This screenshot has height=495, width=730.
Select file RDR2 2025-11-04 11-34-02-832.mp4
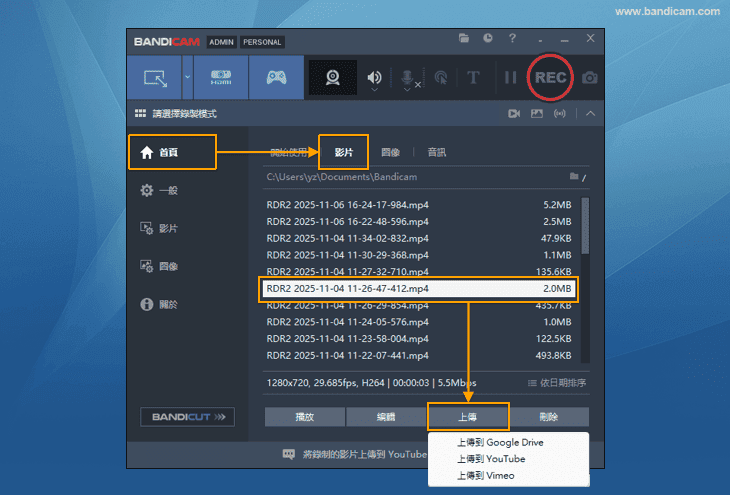[x=348, y=238]
